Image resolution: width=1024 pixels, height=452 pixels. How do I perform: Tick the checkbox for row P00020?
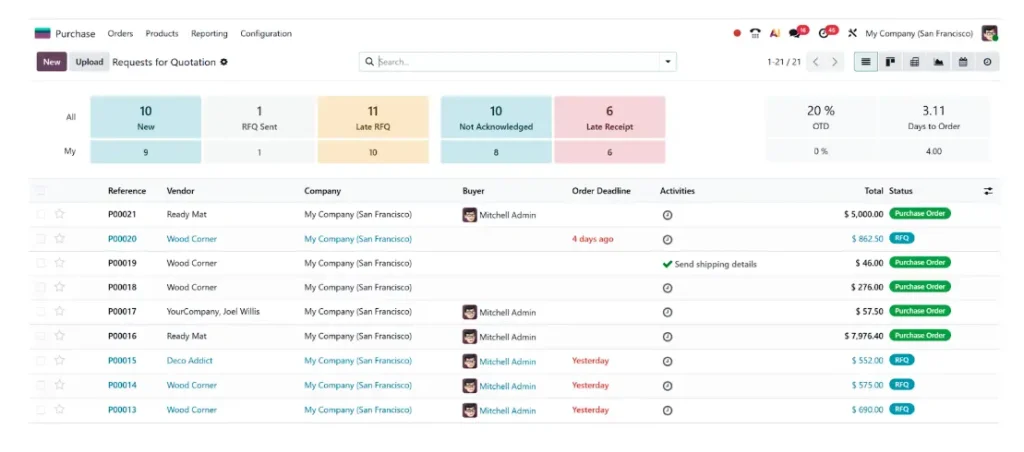click(x=40, y=238)
